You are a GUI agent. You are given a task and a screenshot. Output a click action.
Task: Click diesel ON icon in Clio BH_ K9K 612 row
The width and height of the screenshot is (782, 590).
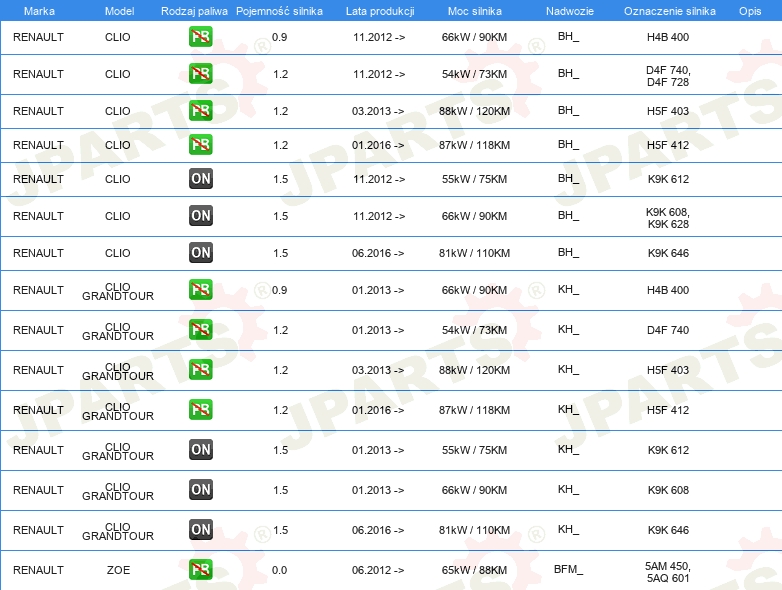(200, 179)
